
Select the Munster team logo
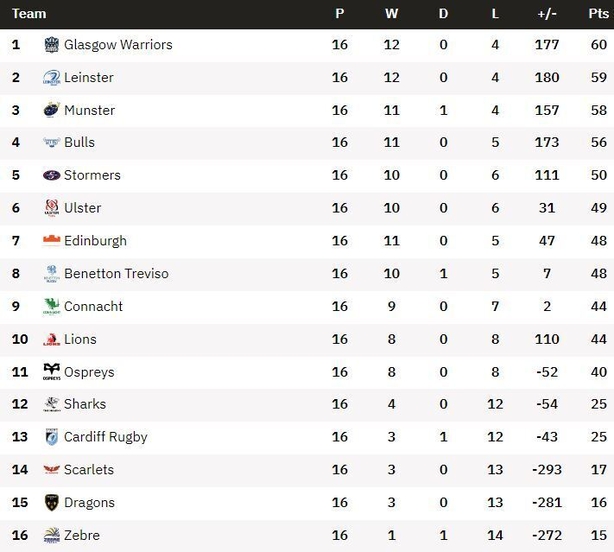51,110
